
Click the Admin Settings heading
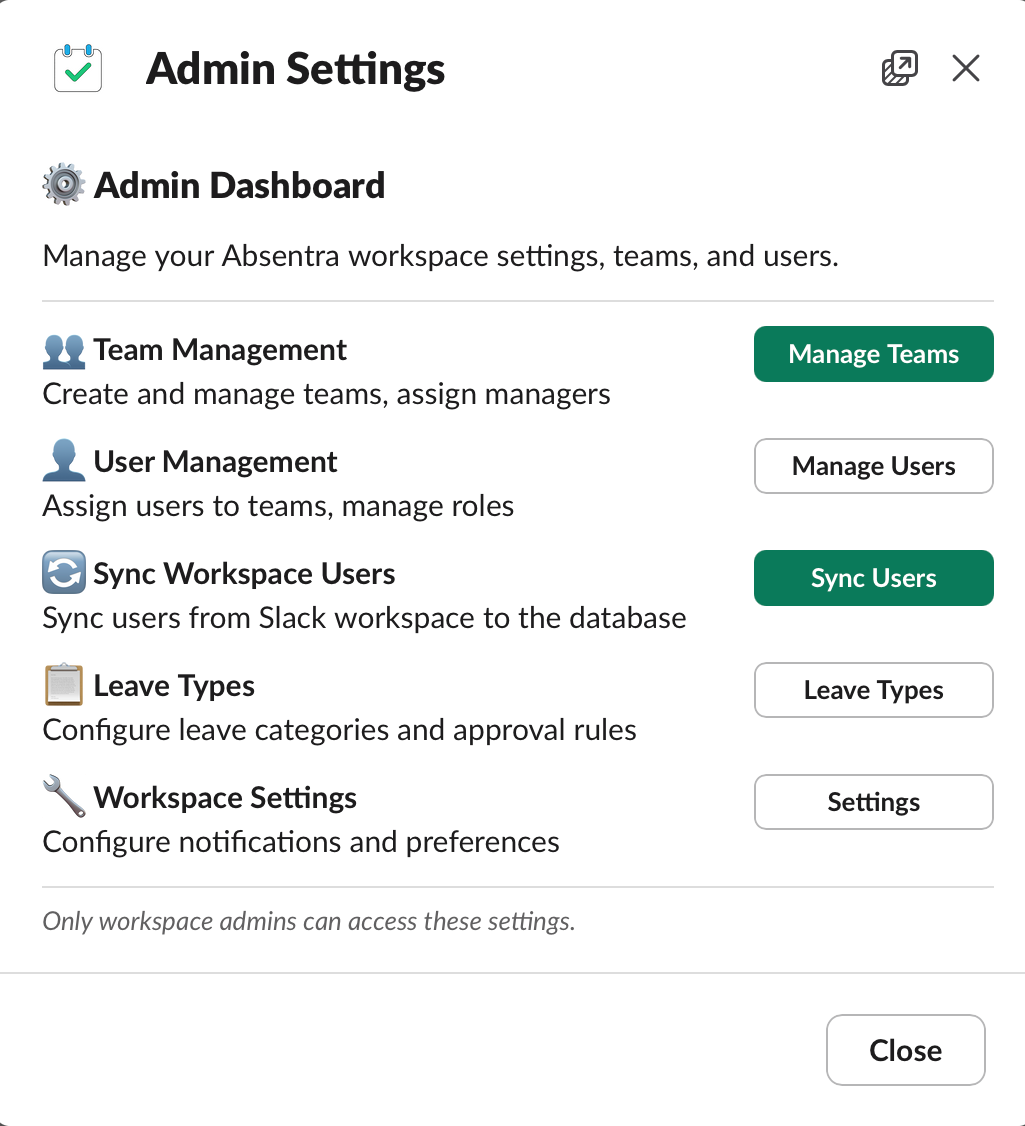pos(294,68)
